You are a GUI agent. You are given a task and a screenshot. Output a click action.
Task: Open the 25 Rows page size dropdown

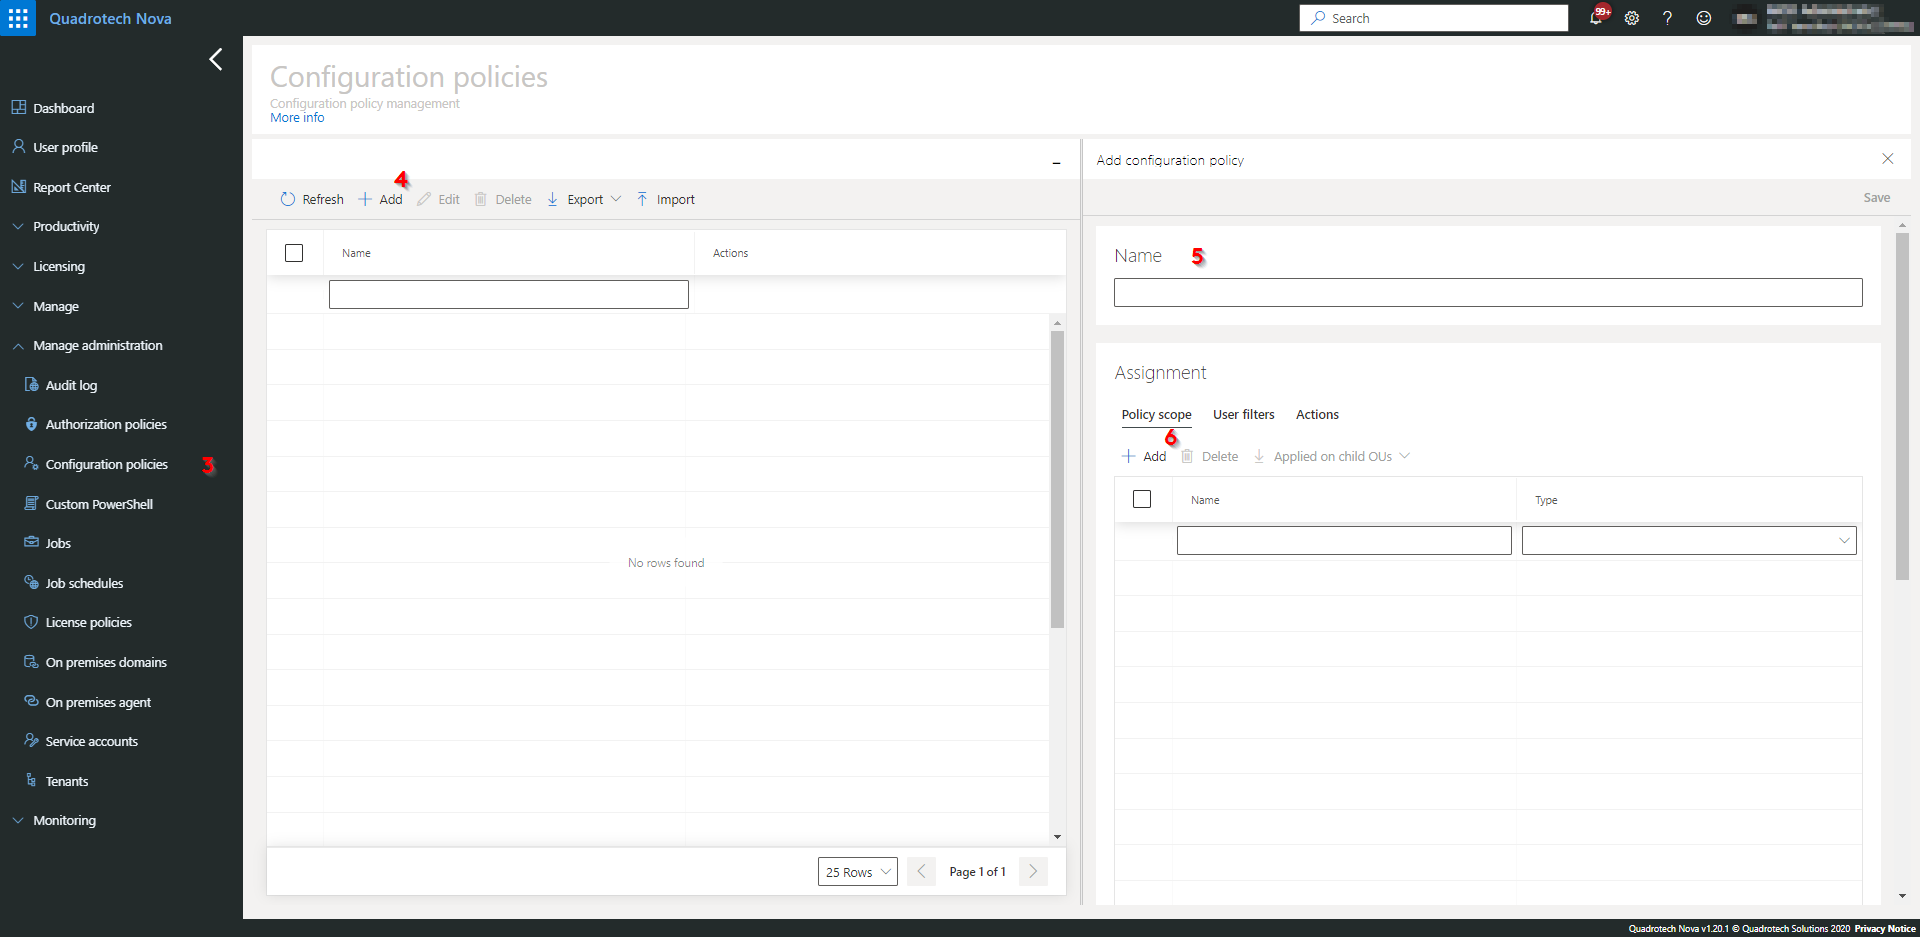point(858,872)
